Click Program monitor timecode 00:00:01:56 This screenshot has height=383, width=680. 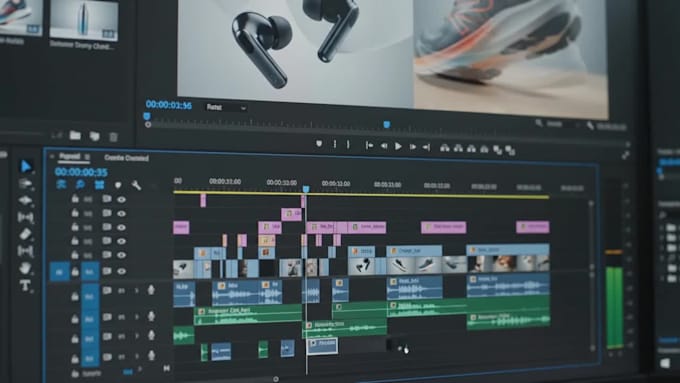169,105
